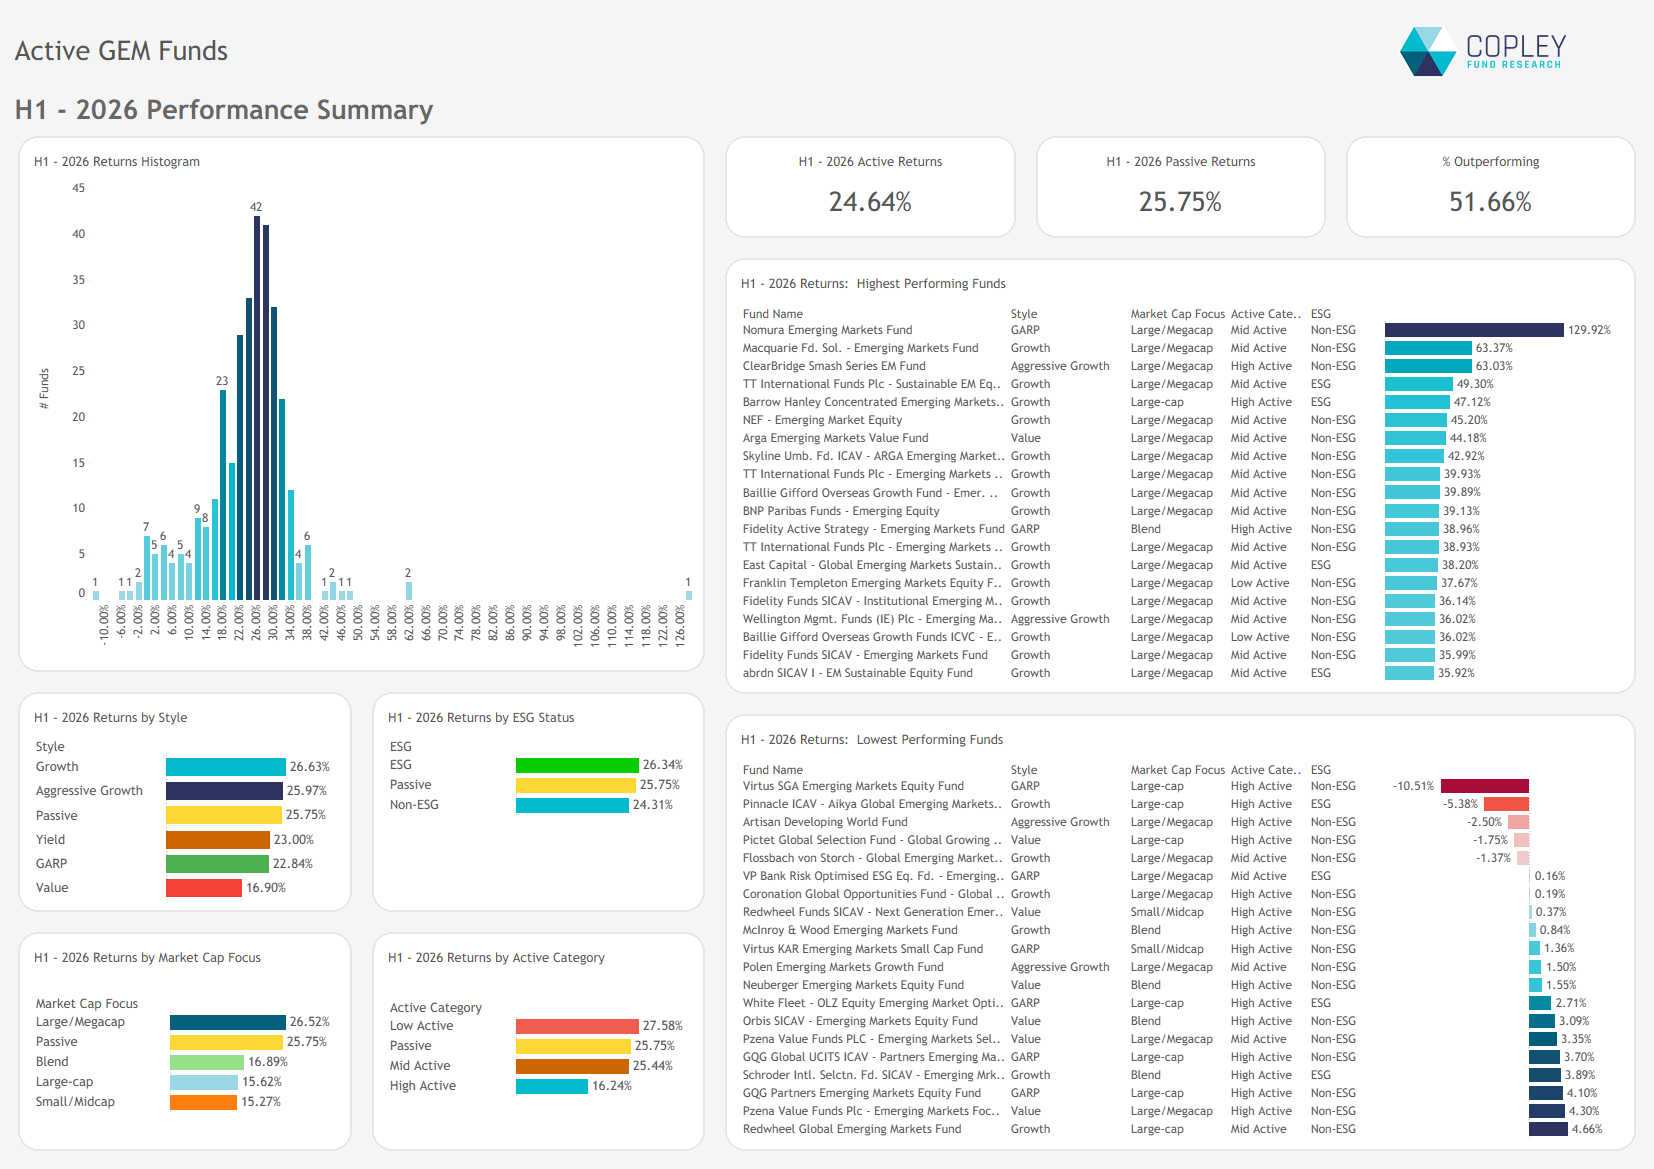Select GQG Partners Emerging Markets Equity Fund
This screenshot has height=1169, width=1654.
coord(862,1093)
